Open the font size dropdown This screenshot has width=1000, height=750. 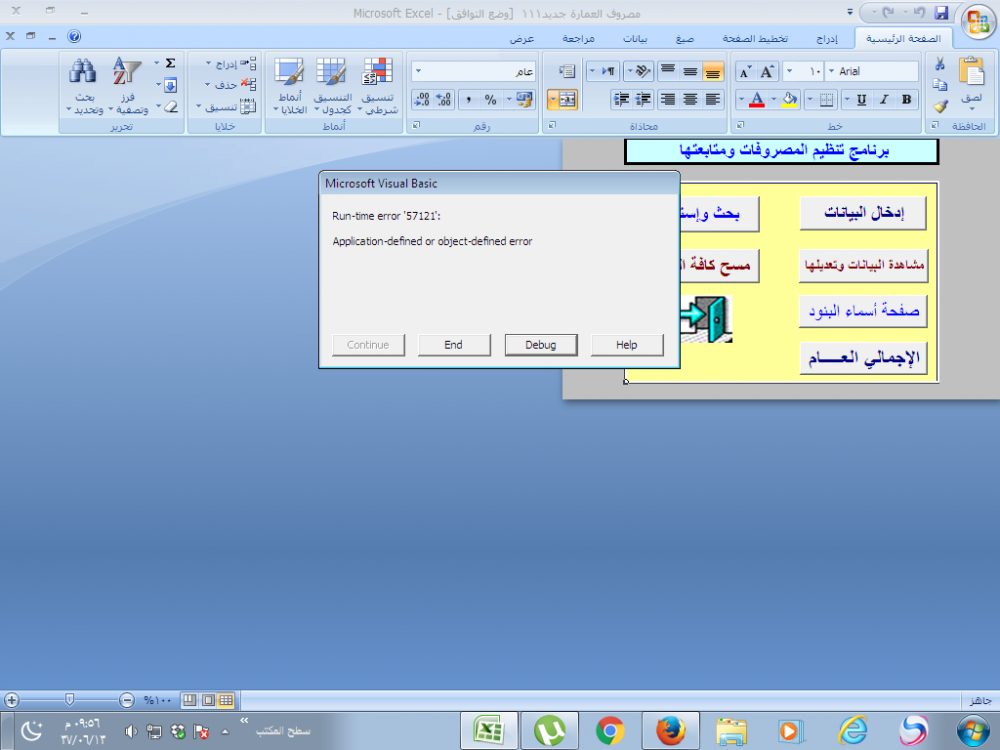pos(790,71)
